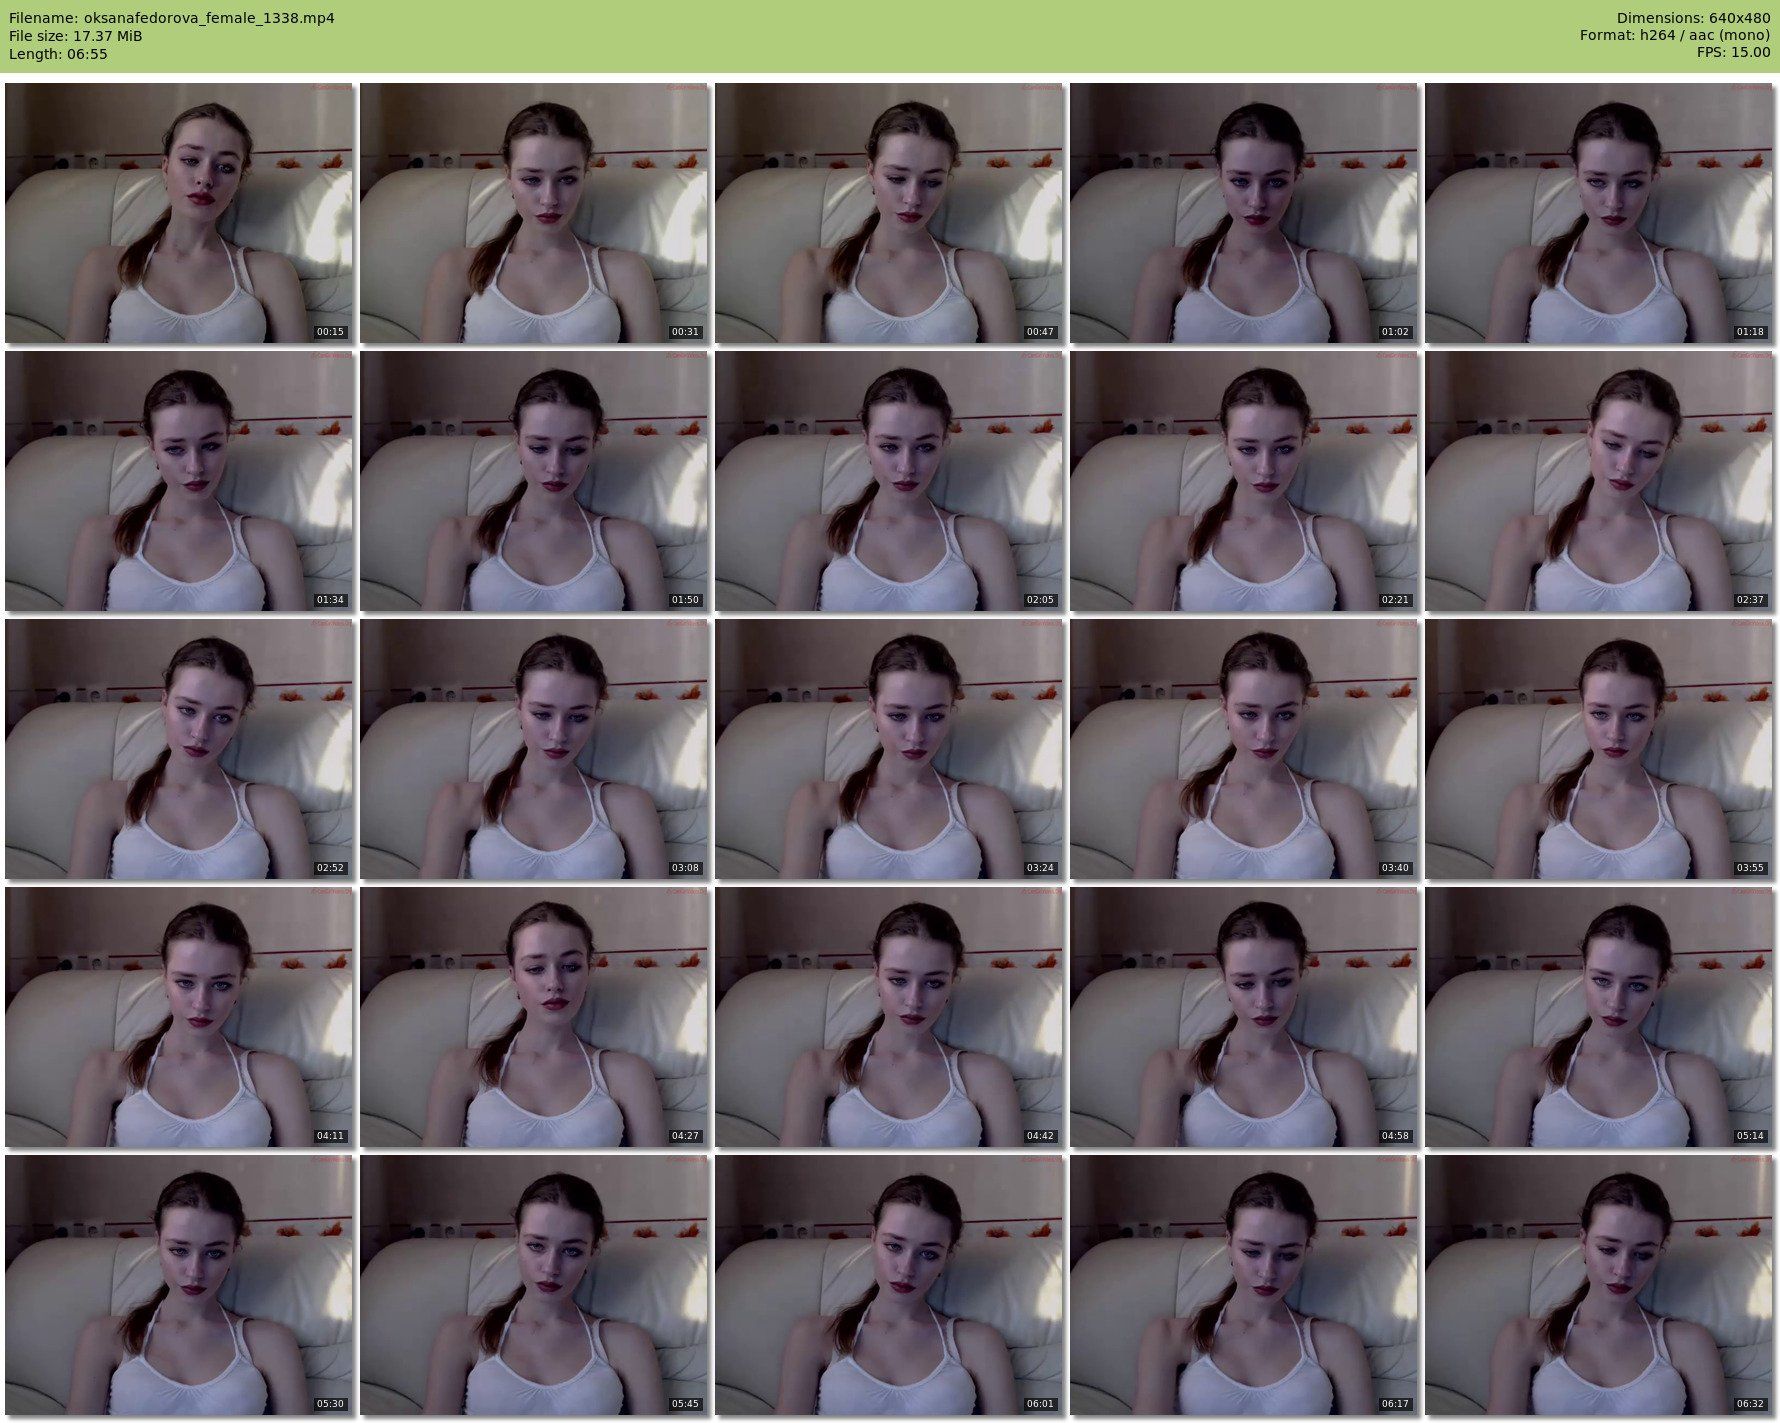The width and height of the screenshot is (1780, 1423).
Task: Click the thumbnail stamped 04:11
Action: [179, 1017]
